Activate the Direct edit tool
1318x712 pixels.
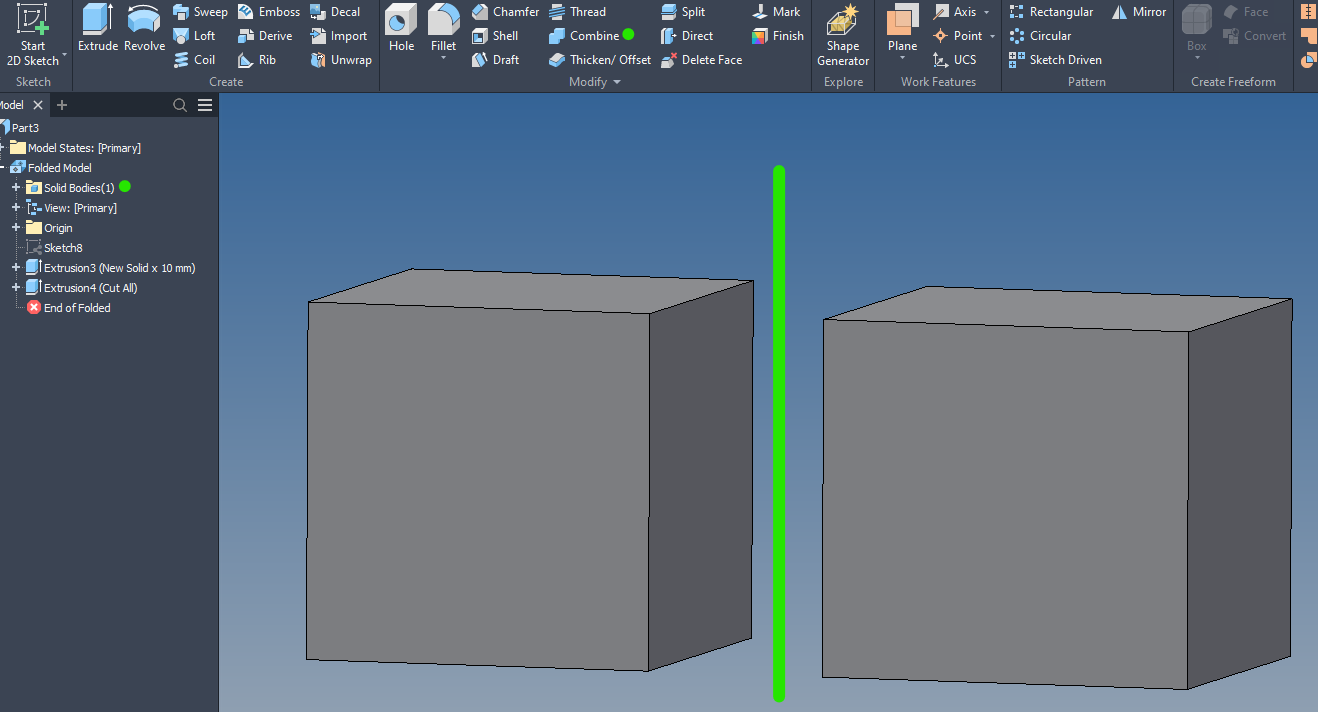[x=687, y=36]
